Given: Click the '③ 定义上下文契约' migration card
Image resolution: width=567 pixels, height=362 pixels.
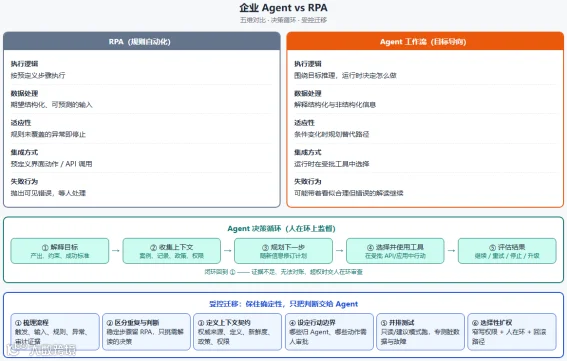Looking at the screenshot, I should (238, 332).
